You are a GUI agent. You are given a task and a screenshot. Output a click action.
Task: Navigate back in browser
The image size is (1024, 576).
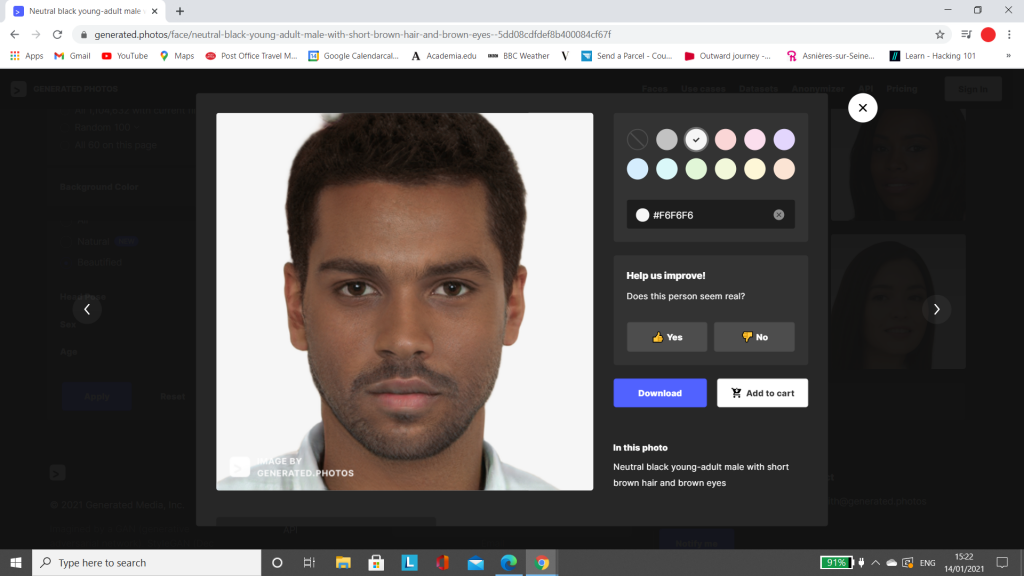click(x=14, y=35)
